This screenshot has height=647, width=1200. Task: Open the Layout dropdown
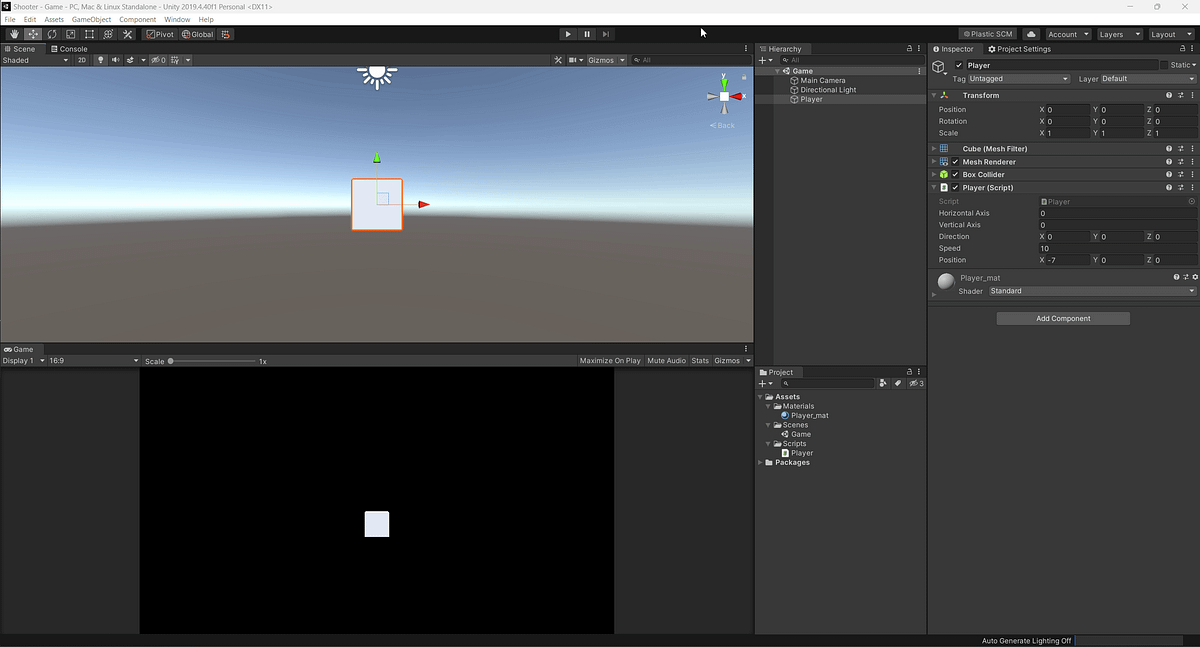point(1169,34)
